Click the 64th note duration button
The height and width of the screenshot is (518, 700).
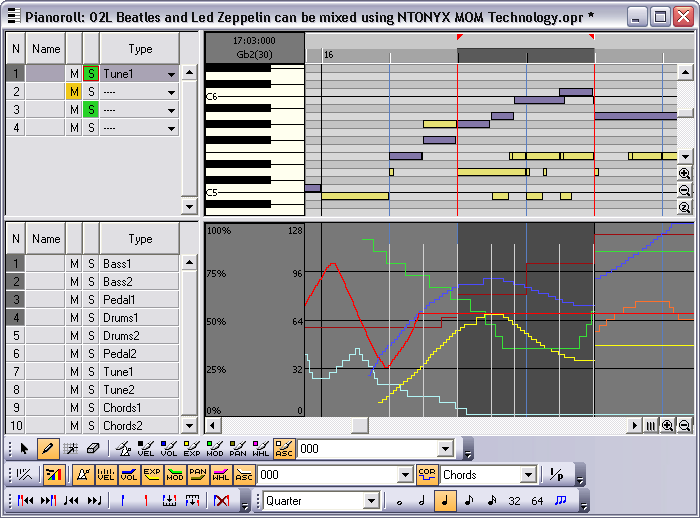[537, 500]
